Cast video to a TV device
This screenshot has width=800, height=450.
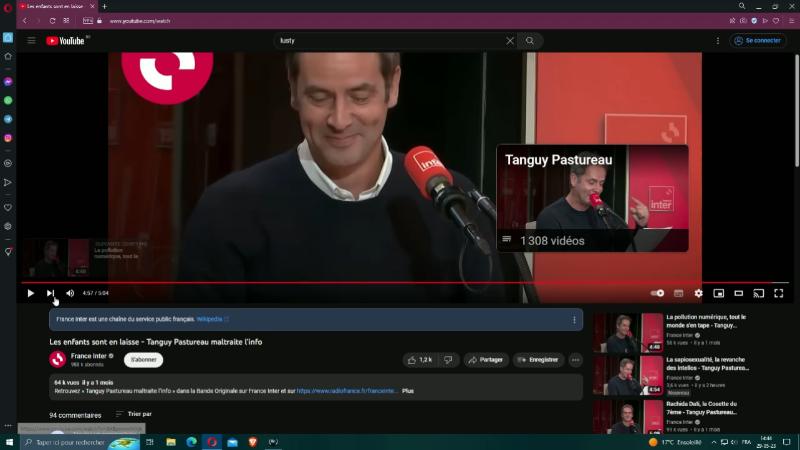click(x=759, y=293)
